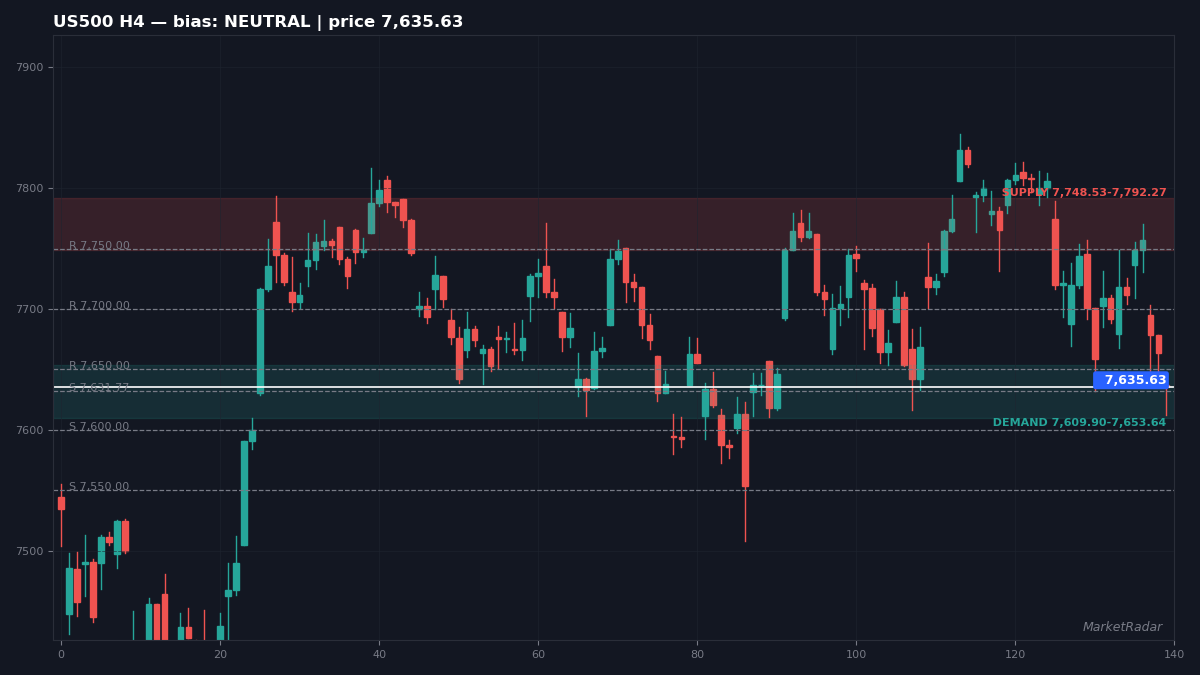
Task: Click the 40 x-axis tick label
Action: [x=379, y=655]
